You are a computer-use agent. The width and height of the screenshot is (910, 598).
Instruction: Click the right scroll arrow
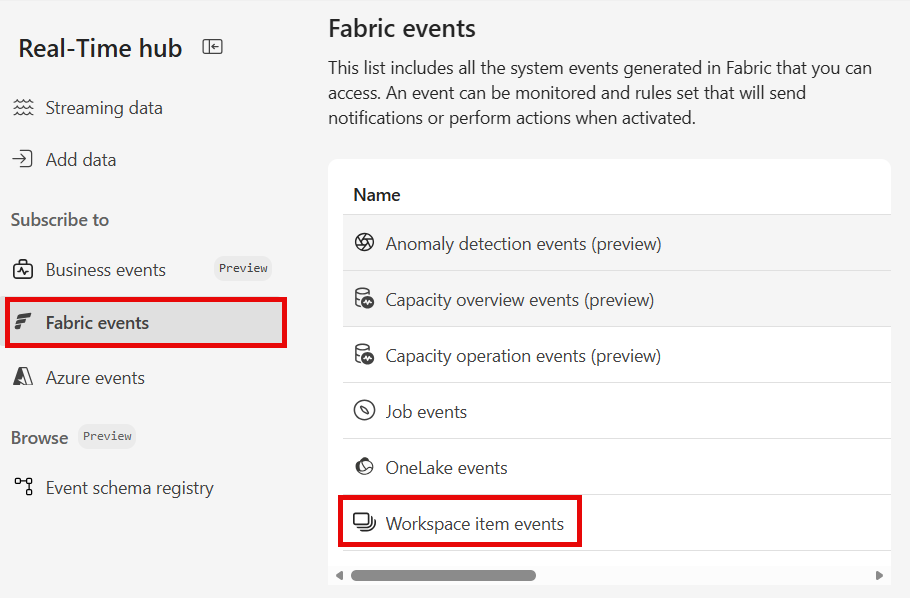[877, 575]
